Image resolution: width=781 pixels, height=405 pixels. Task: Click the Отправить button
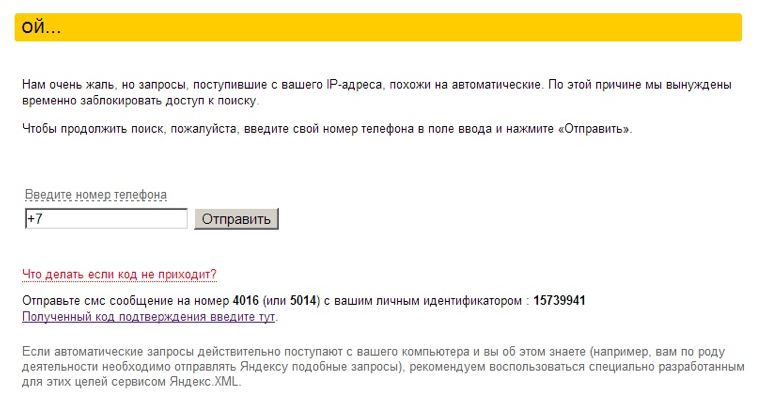pyautogui.click(x=236, y=219)
